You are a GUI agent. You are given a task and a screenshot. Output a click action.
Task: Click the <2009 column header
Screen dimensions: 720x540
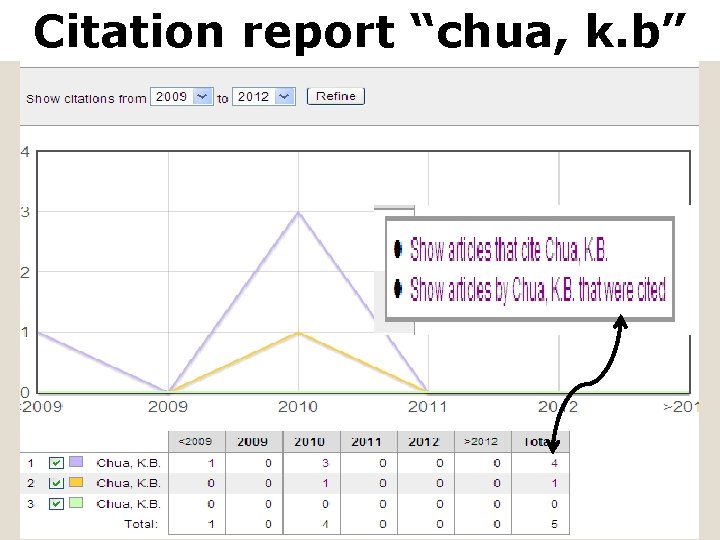[x=197, y=442]
